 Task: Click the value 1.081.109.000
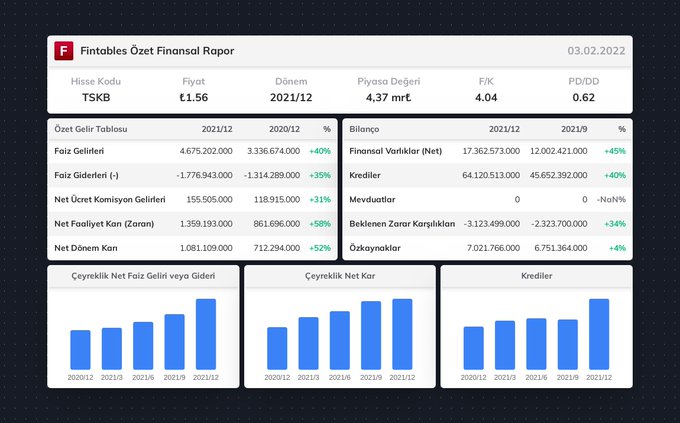pos(206,248)
